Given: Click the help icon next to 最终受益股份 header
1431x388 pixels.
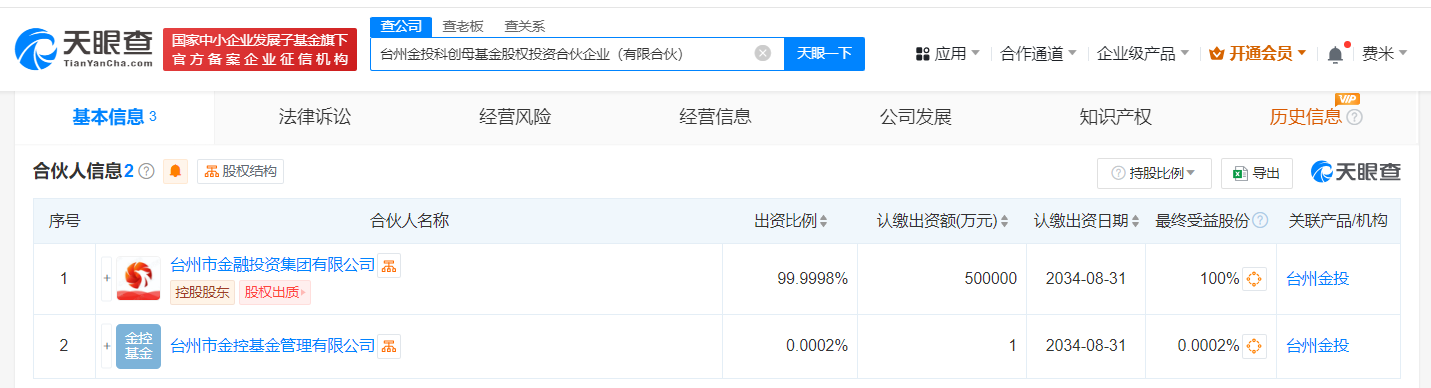Looking at the screenshot, I should [1260, 221].
